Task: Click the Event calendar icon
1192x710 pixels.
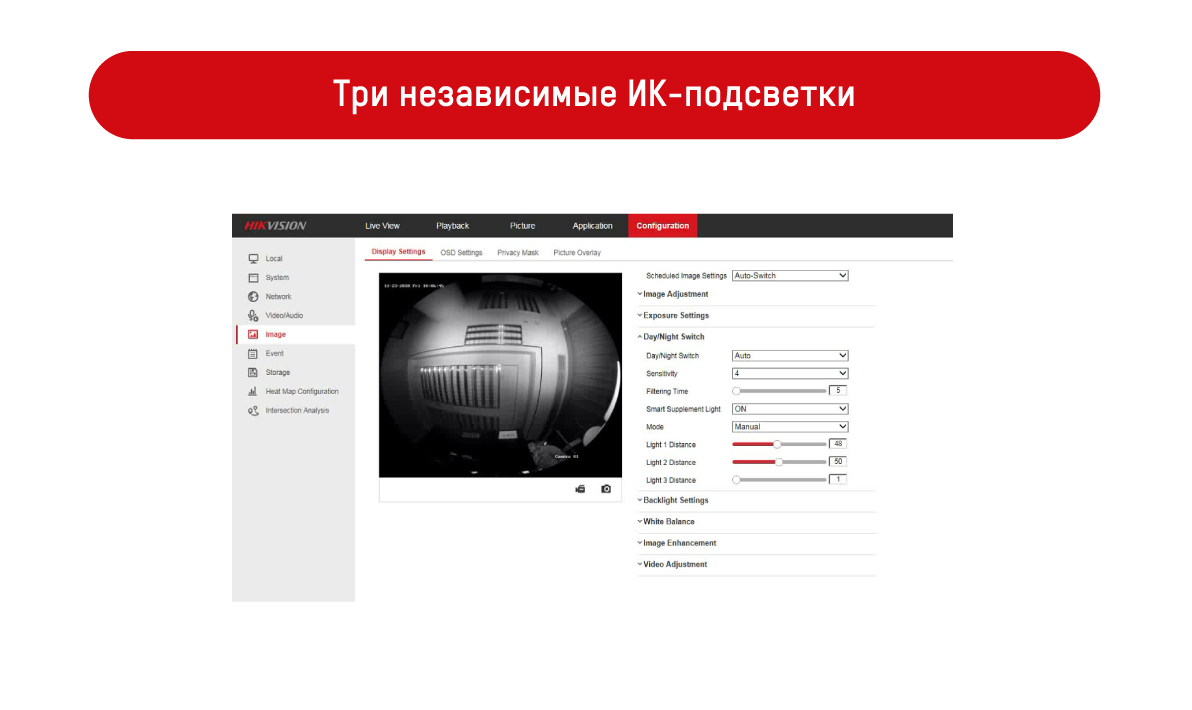Action: pyautogui.click(x=253, y=354)
